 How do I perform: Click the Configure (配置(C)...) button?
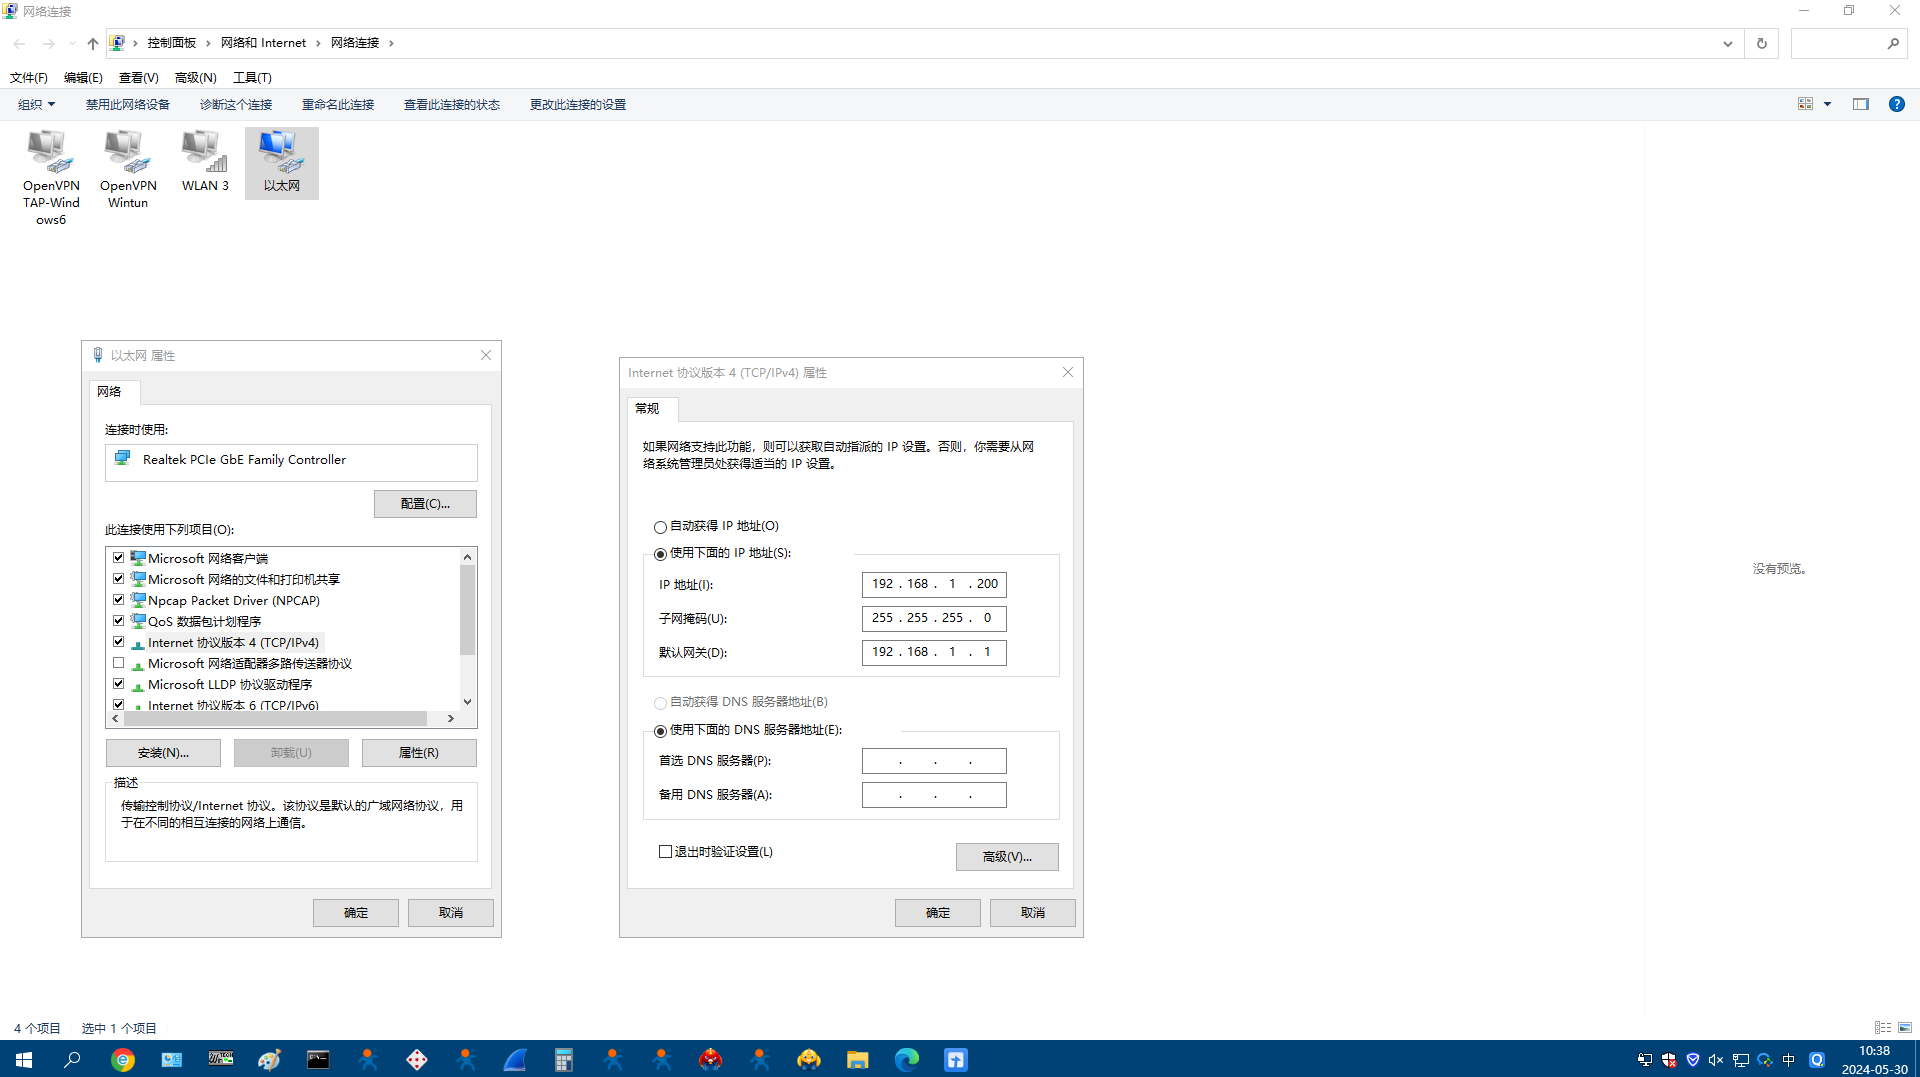click(x=425, y=504)
